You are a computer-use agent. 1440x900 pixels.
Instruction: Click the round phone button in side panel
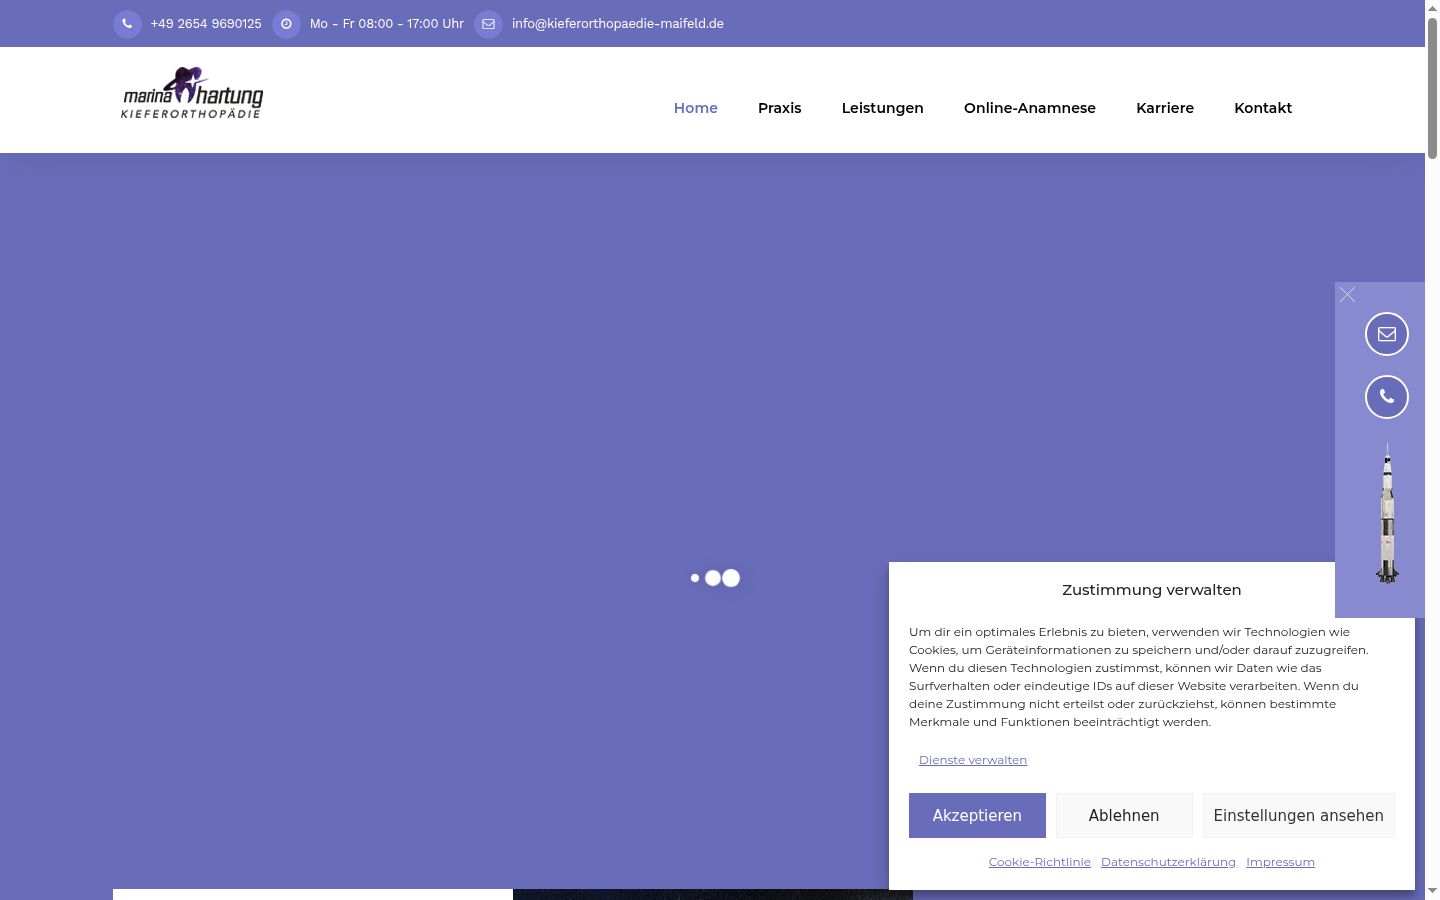pos(1387,397)
